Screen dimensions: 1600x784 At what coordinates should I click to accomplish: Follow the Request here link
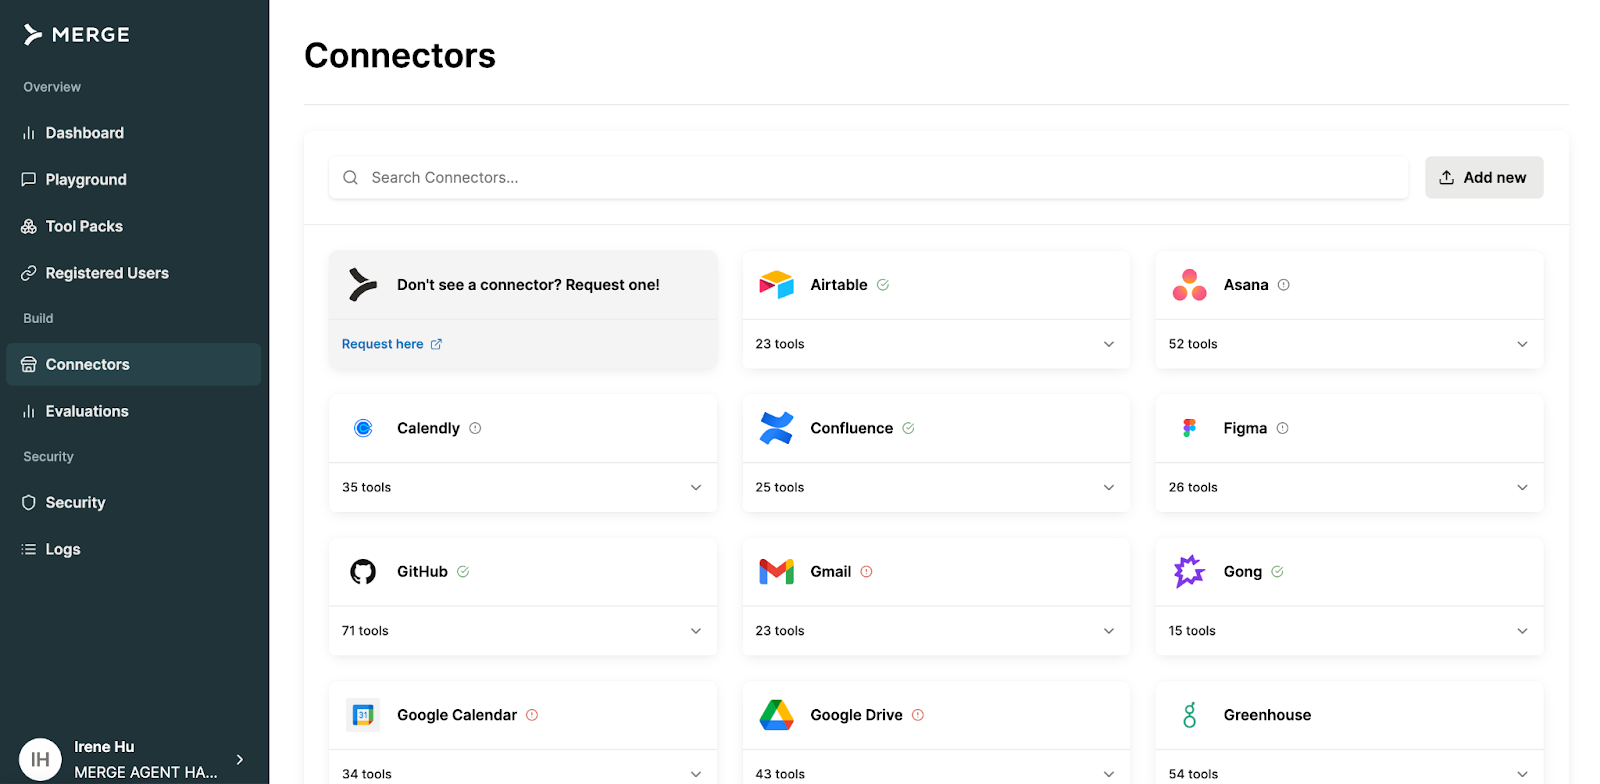click(x=391, y=344)
